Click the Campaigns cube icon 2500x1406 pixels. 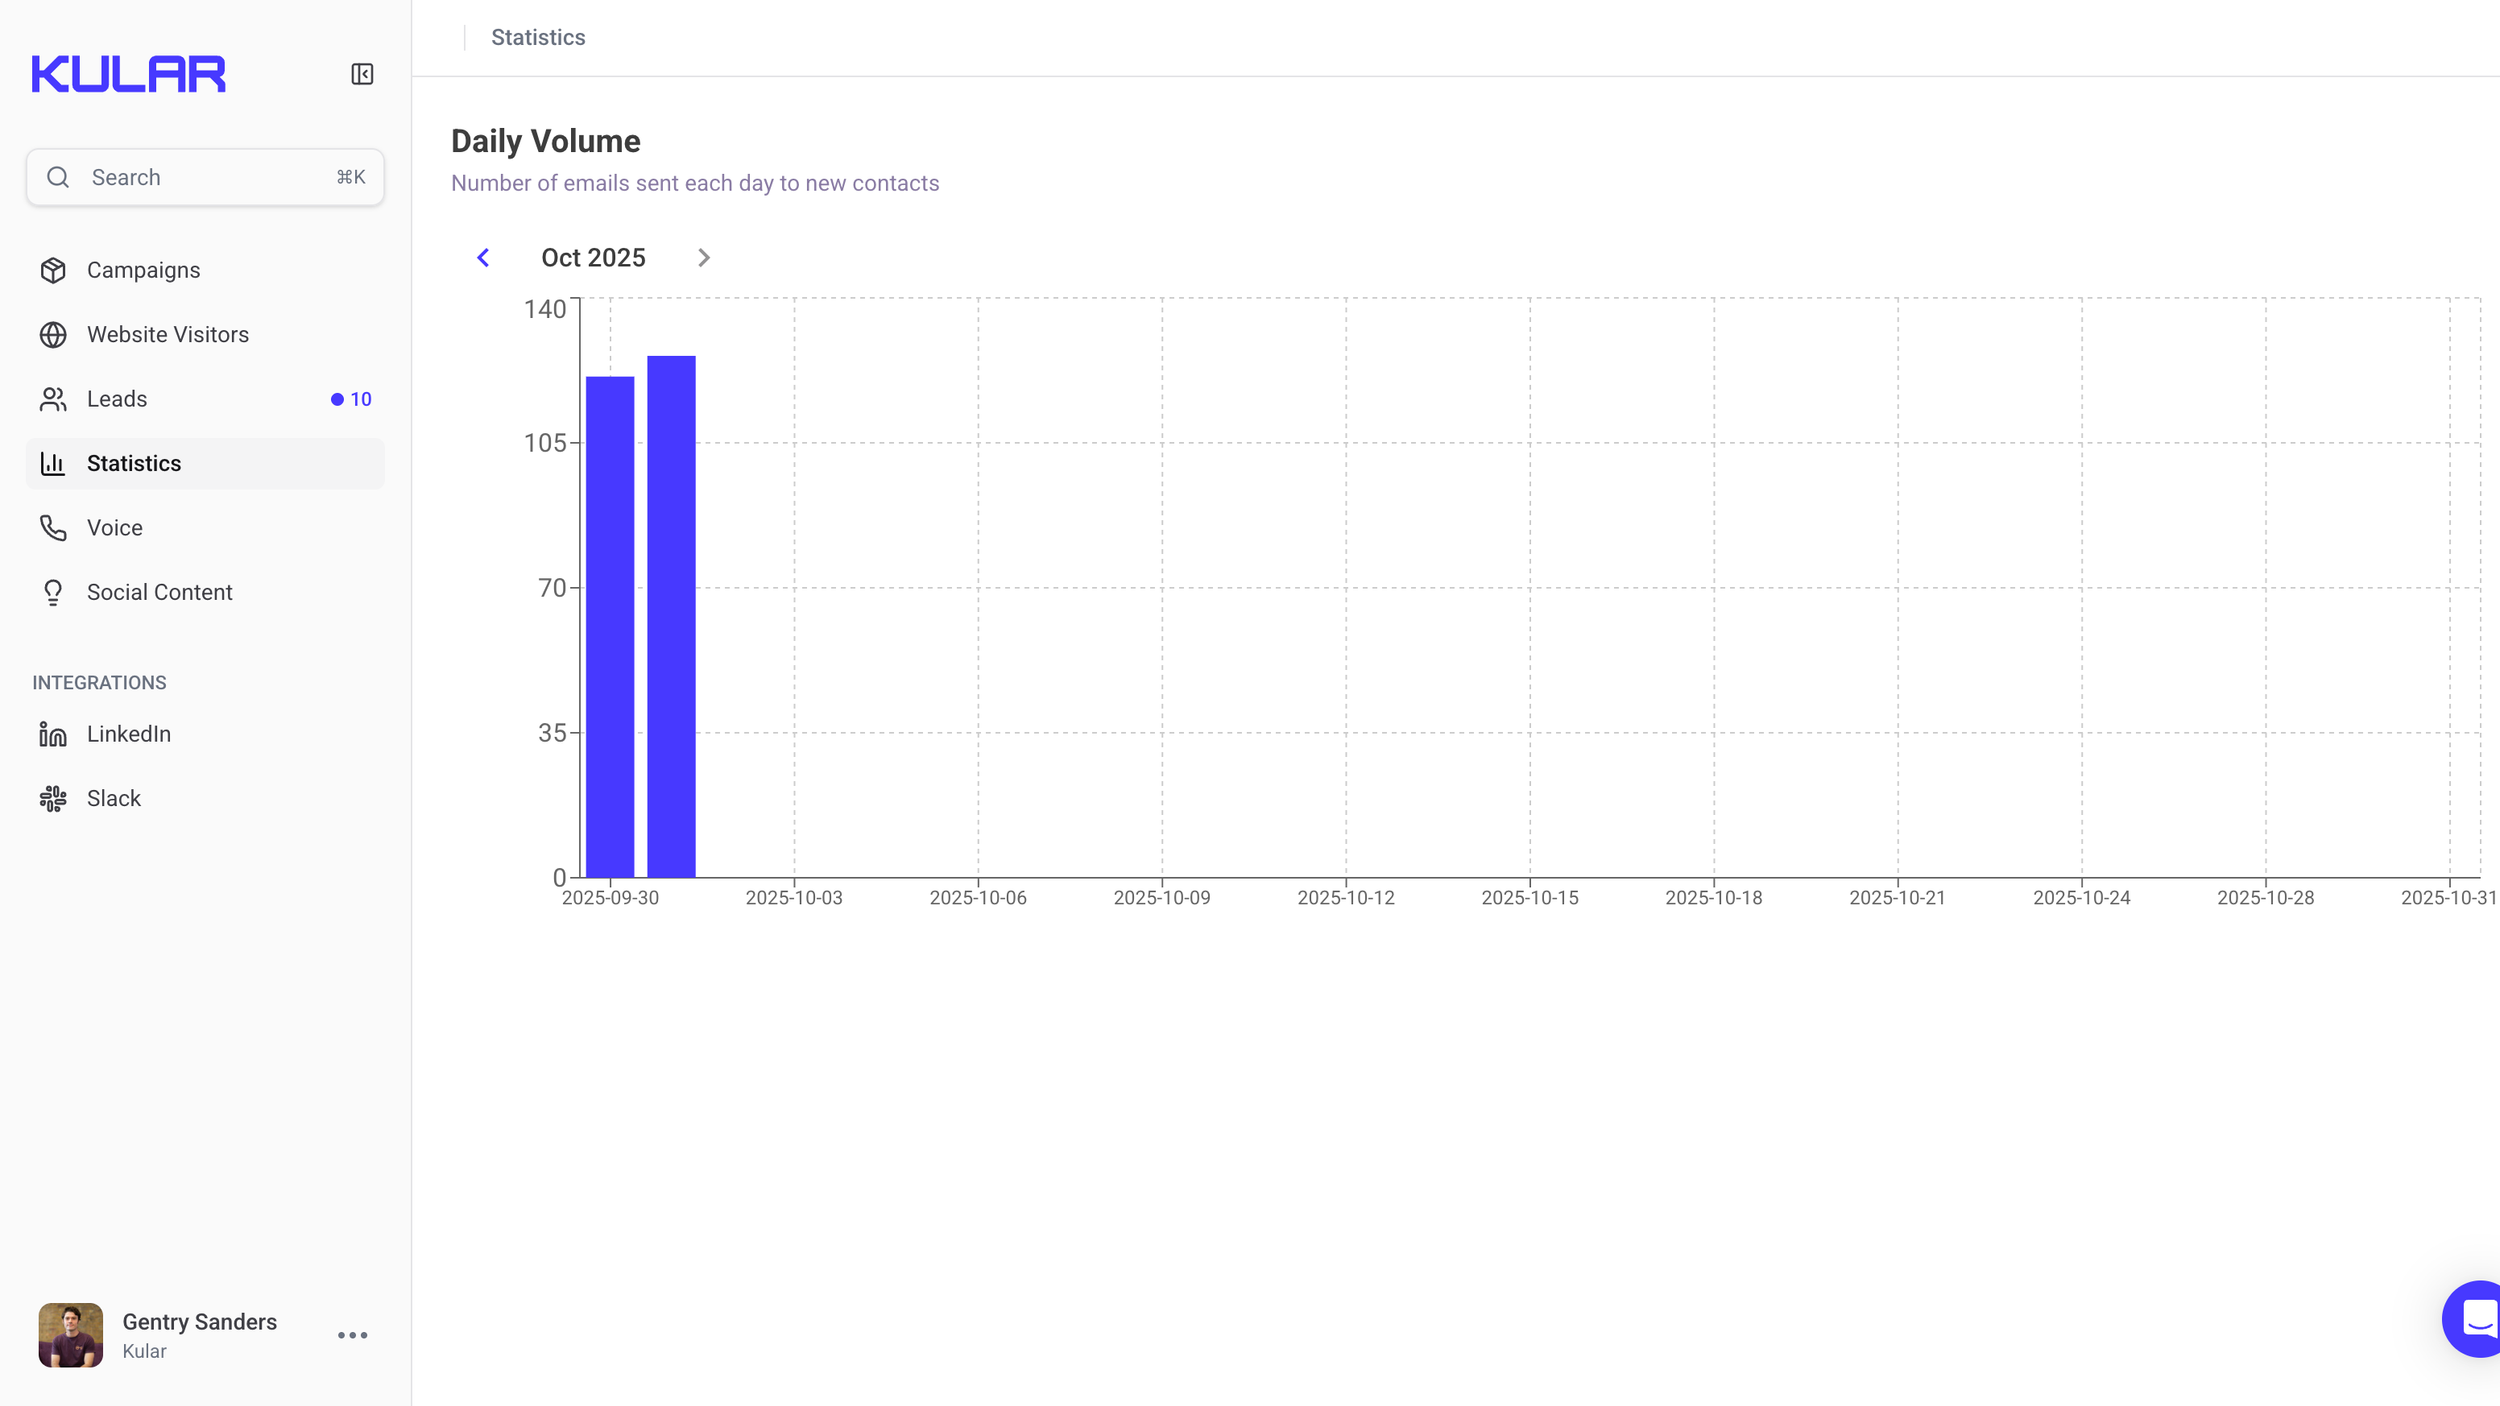53,270
